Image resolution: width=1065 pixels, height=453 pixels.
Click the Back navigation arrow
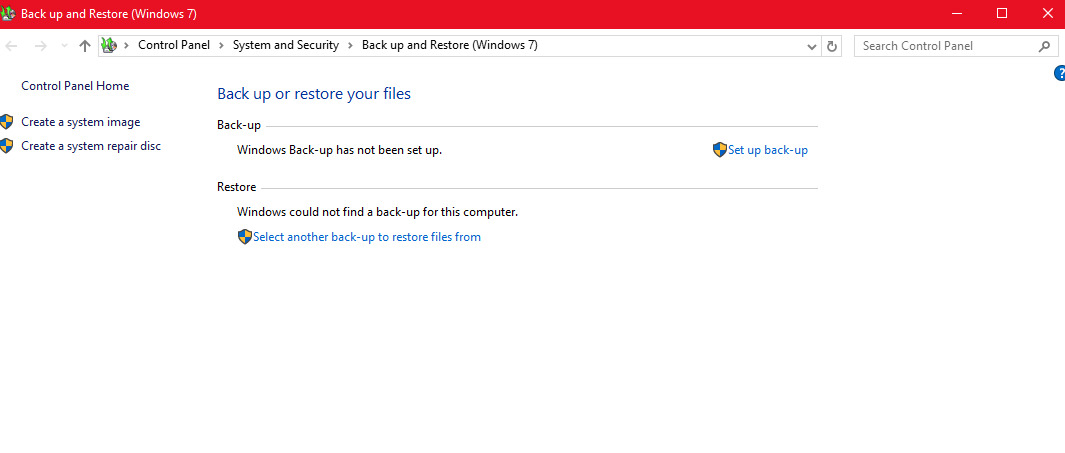[x=11, y=46]
